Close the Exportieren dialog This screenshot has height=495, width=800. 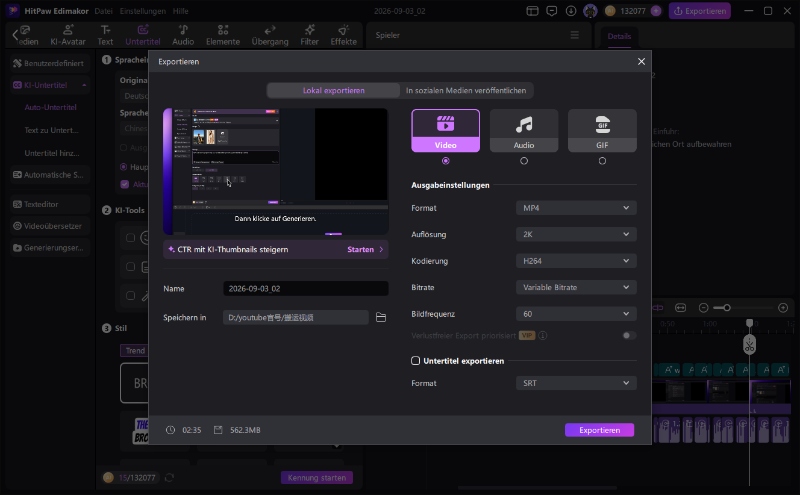tap(641, 61)
